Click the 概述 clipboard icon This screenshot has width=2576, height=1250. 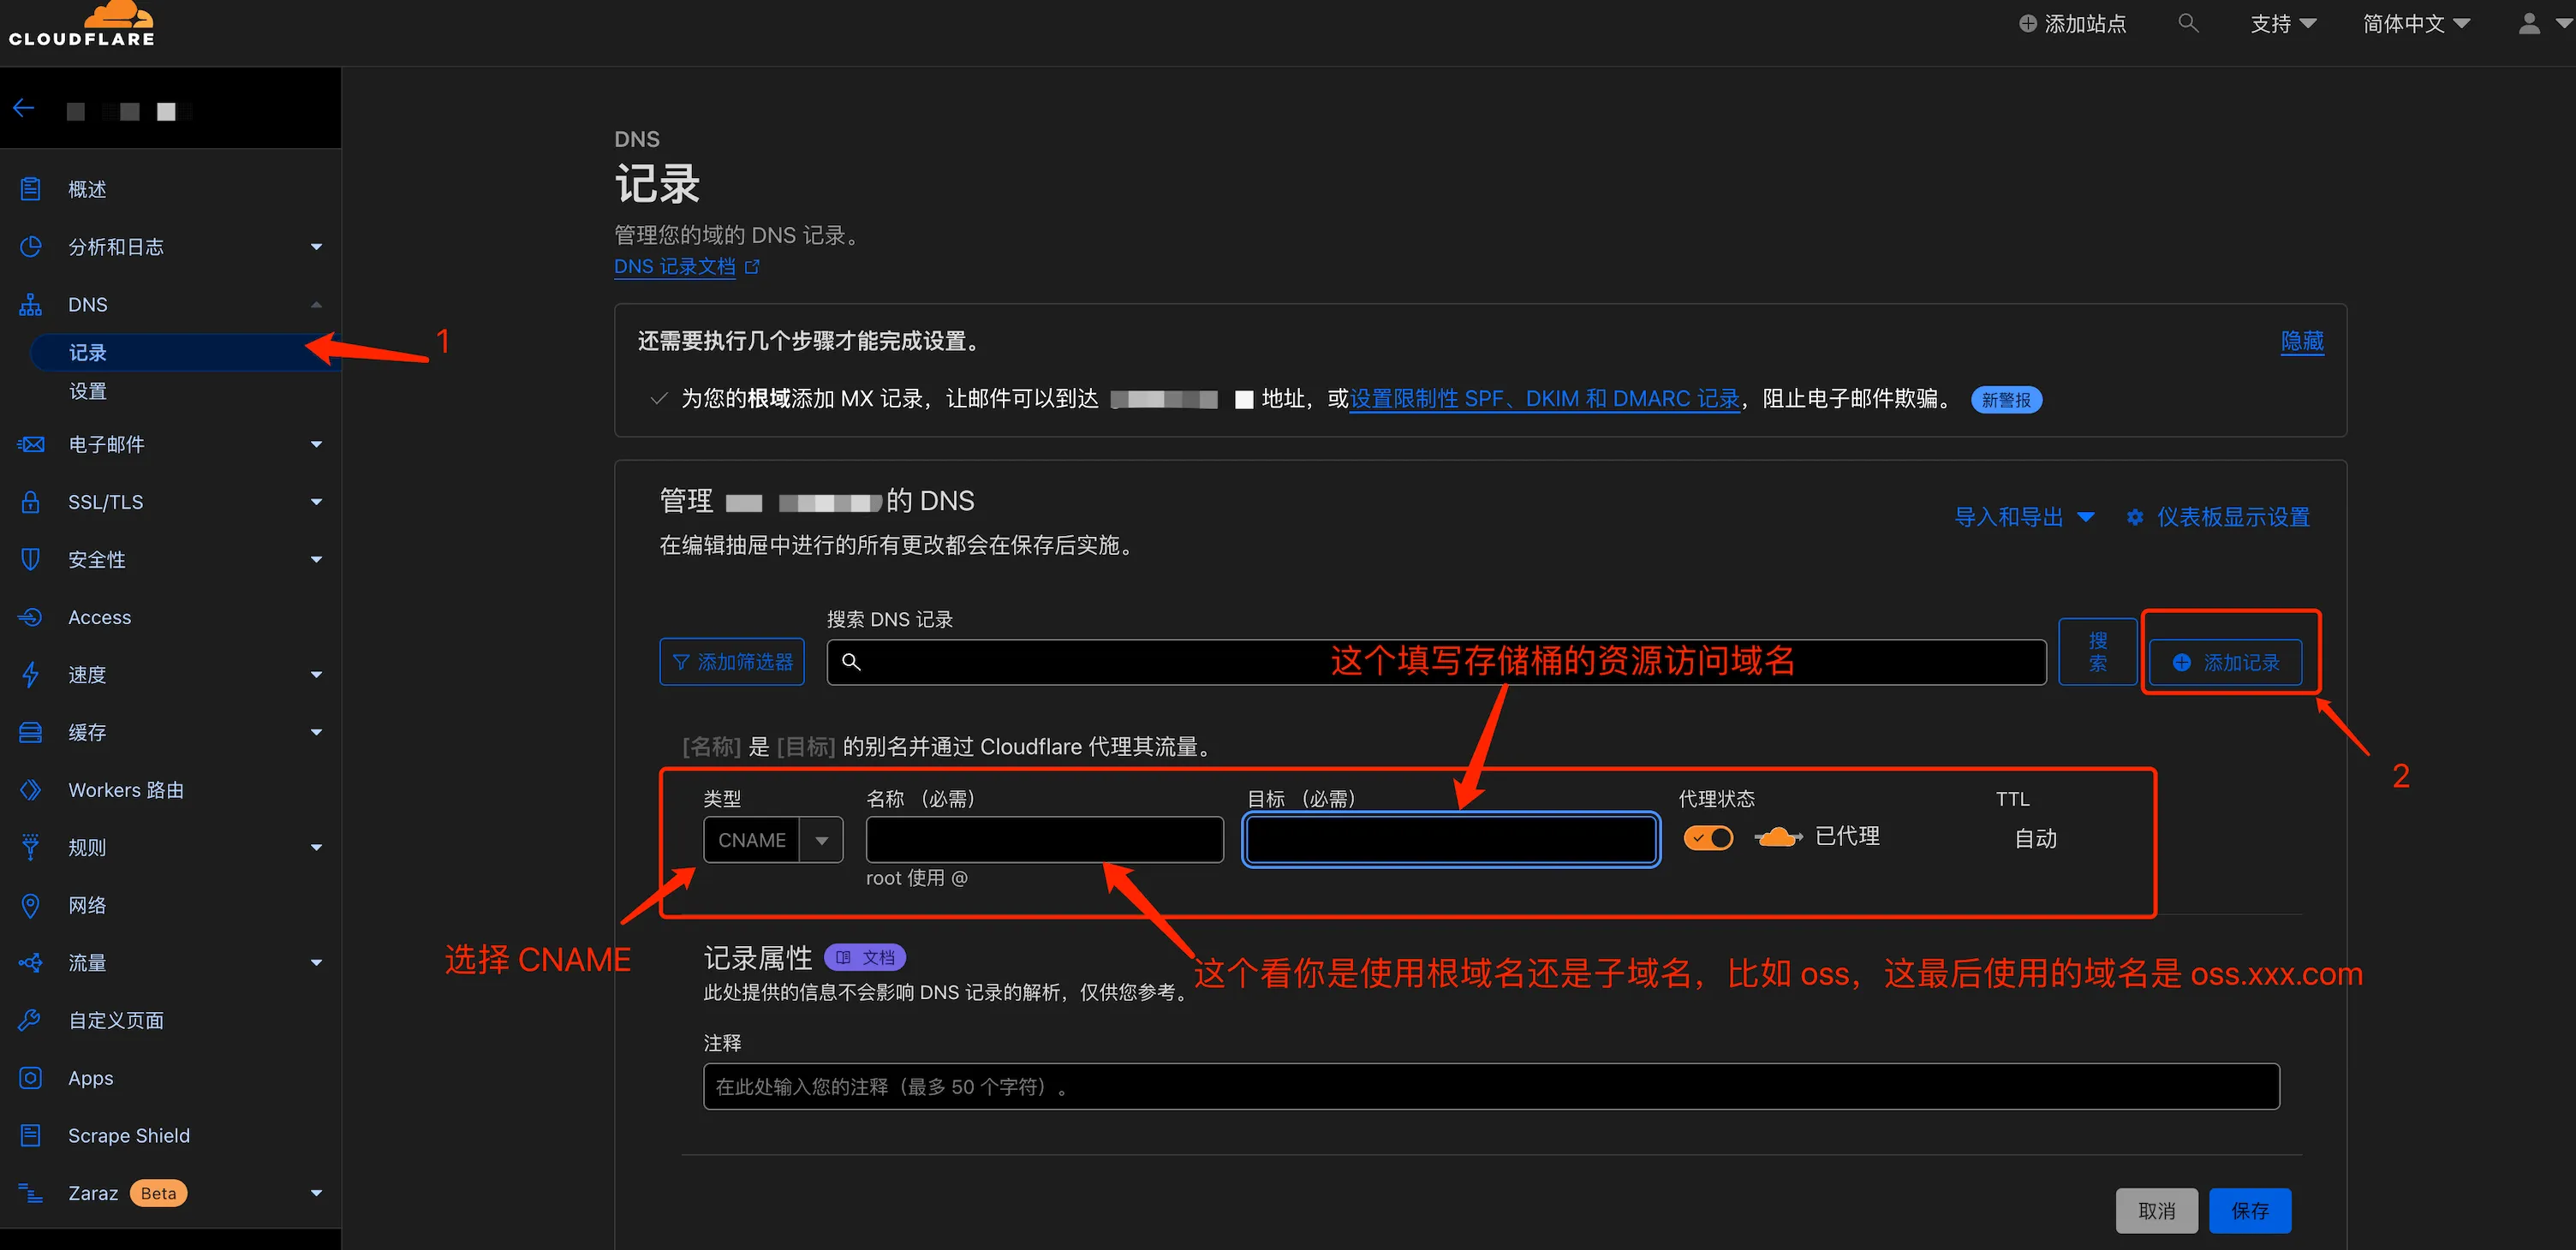tap(31, 189)
